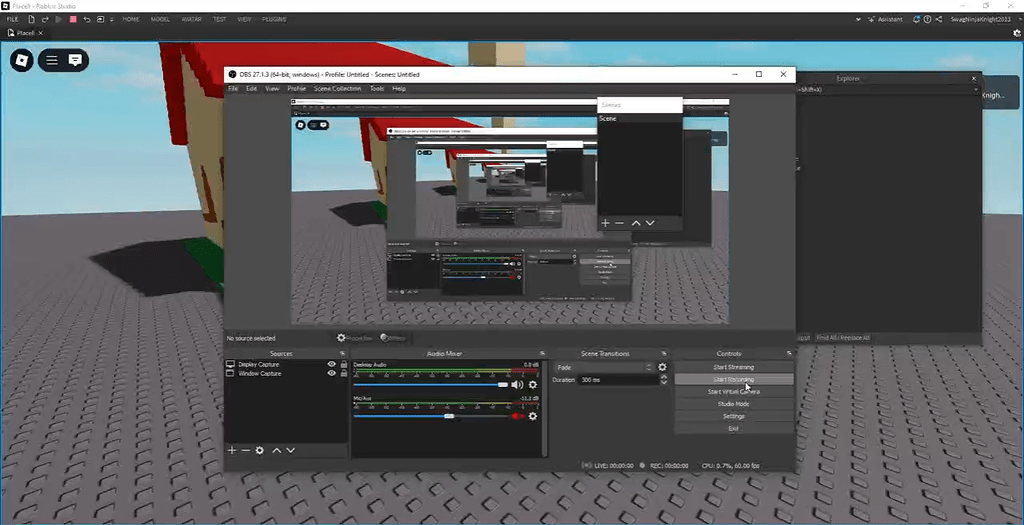Switch to the HOME ribbon tab
Image resolution: width=1024 pixels, height=525 pixels.
pyautogui.click(x=131, y=20)
